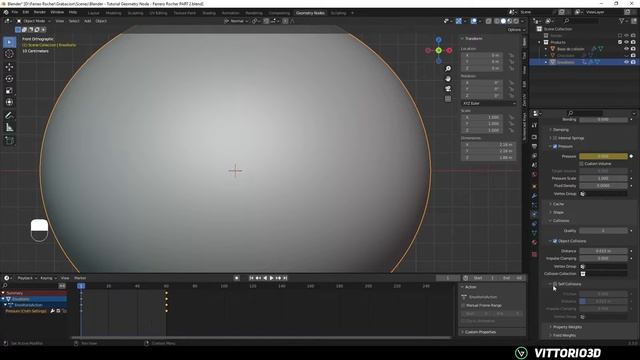The width and height of the screenshot is (640, 360).
Task: Select the Cursor tool in toolbar
Action: (9, 54)
